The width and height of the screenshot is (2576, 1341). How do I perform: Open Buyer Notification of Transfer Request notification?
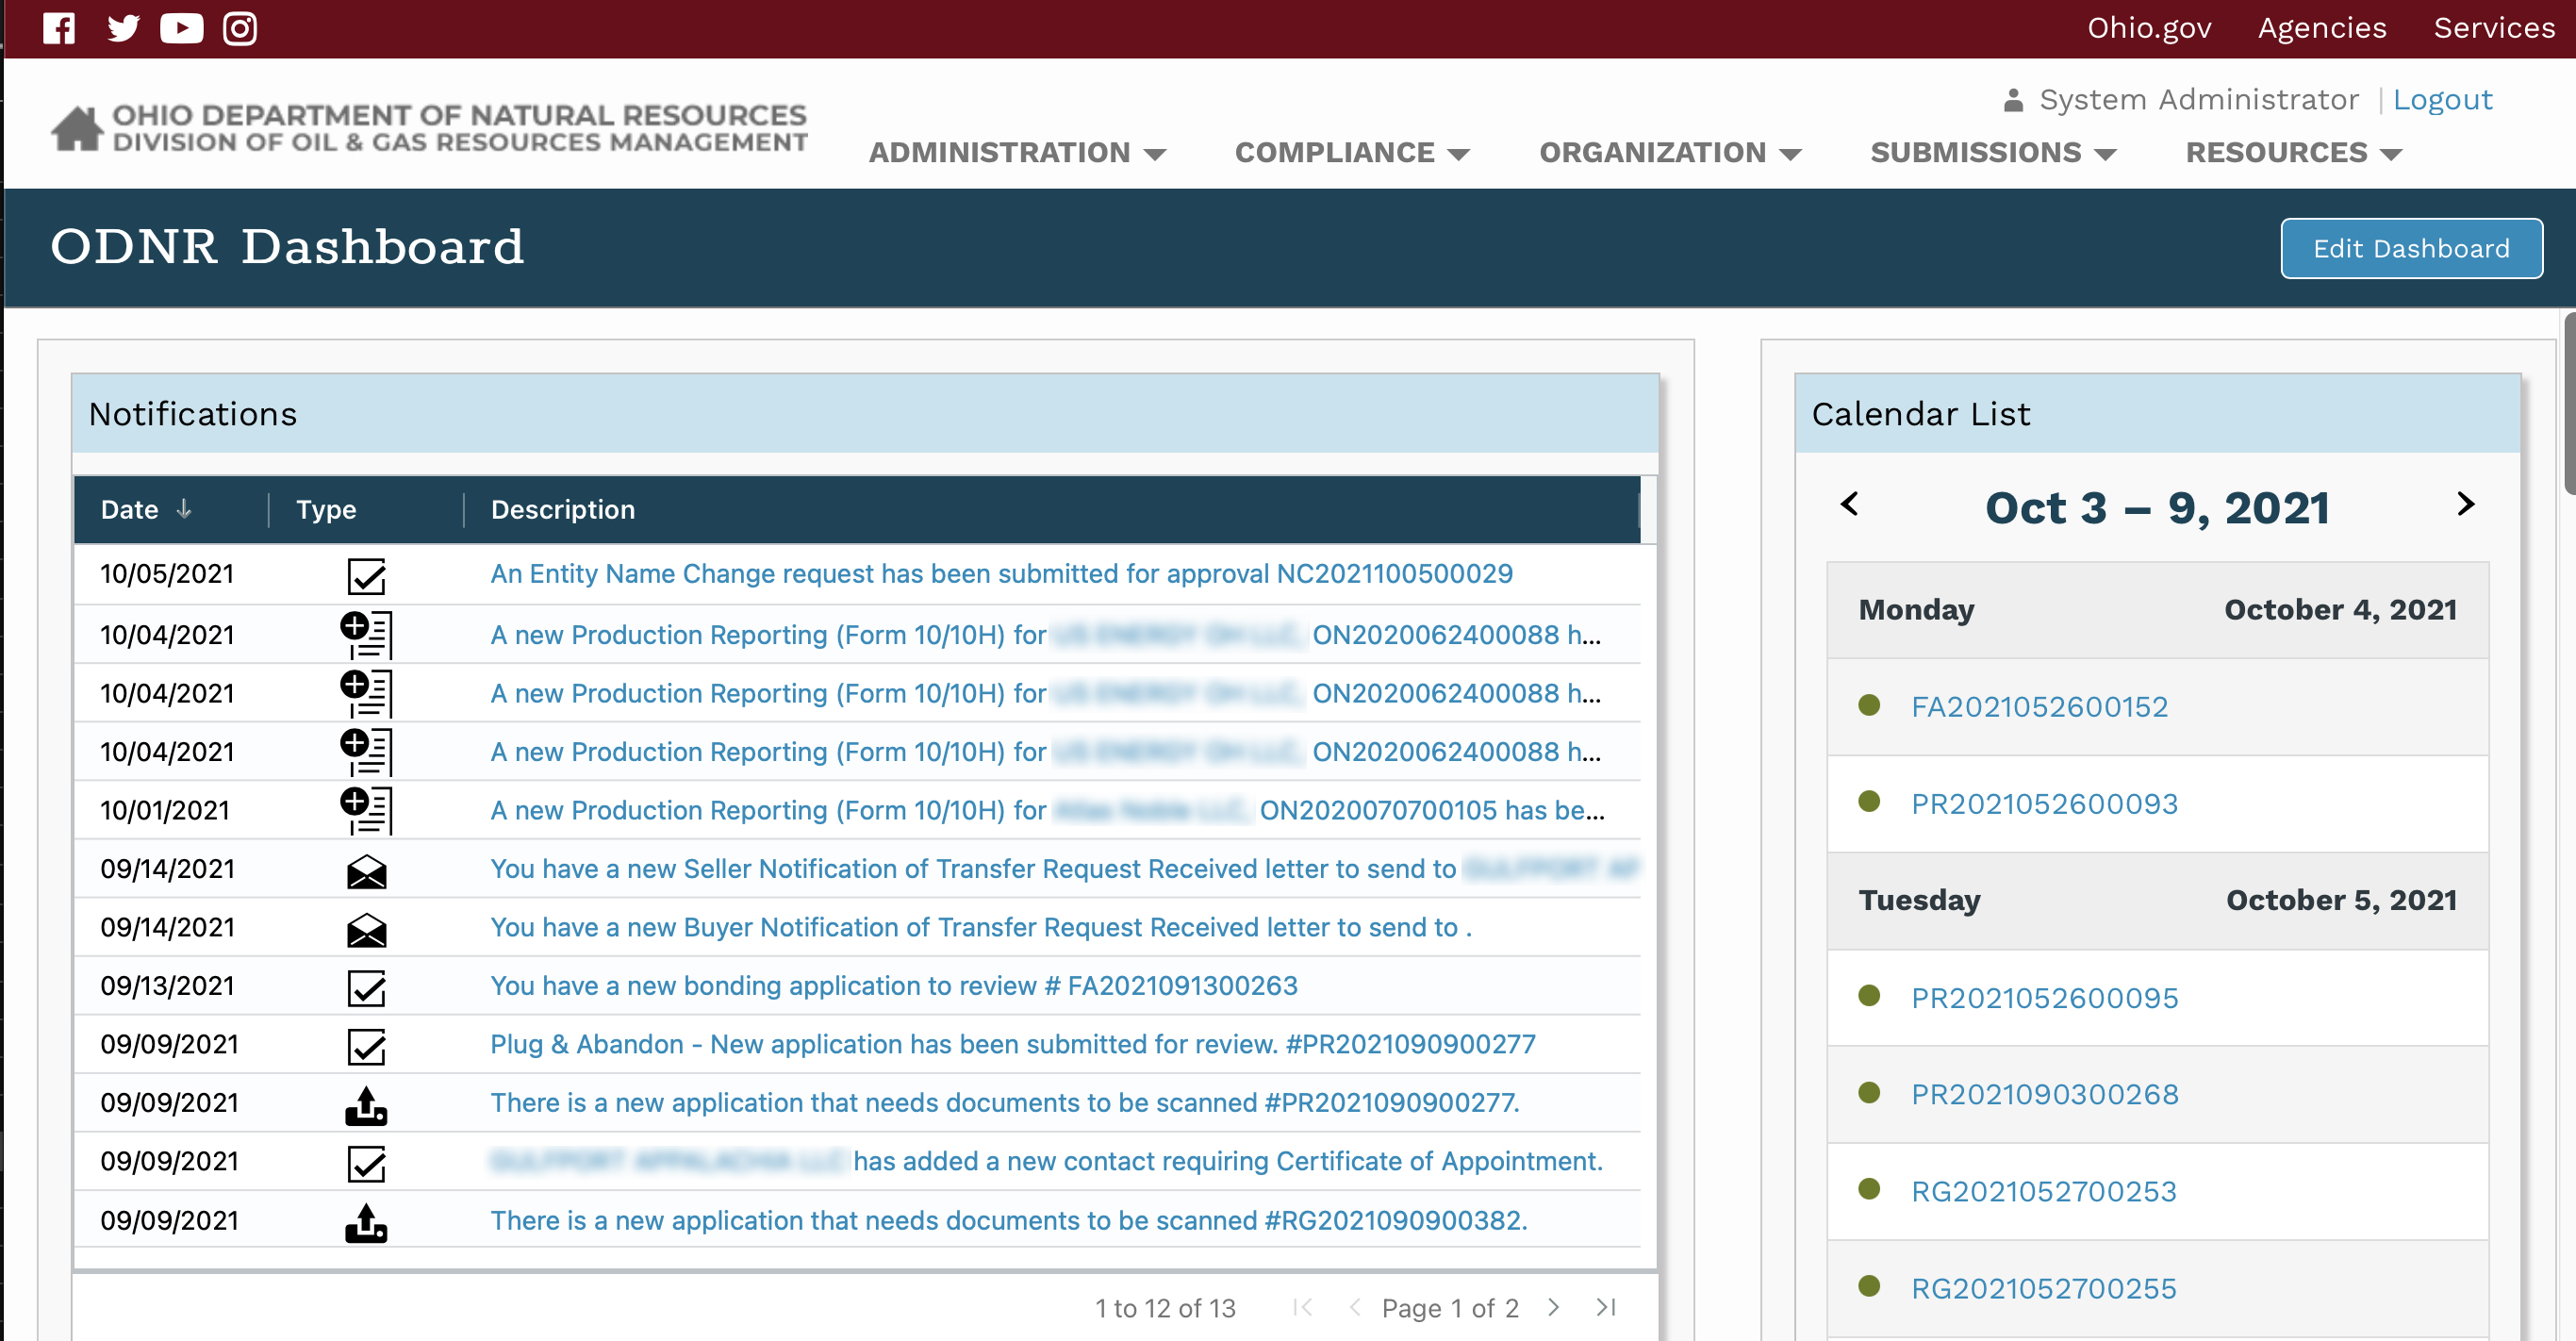(981, 927)
